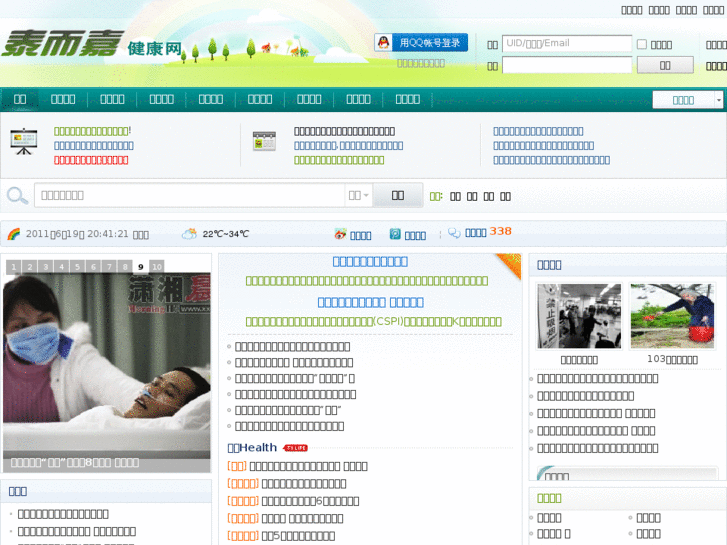Select slideshow tab 1
Viewport: 727px width, 545px height.
pyautogui.click(x=14, y=267)
